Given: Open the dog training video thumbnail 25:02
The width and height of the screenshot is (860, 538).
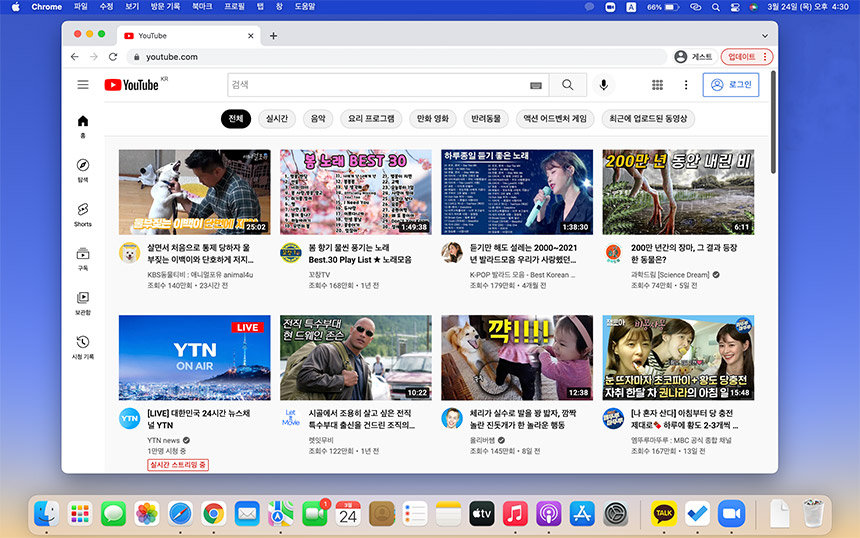Looking at the screenshot, I should pos(195,192).
